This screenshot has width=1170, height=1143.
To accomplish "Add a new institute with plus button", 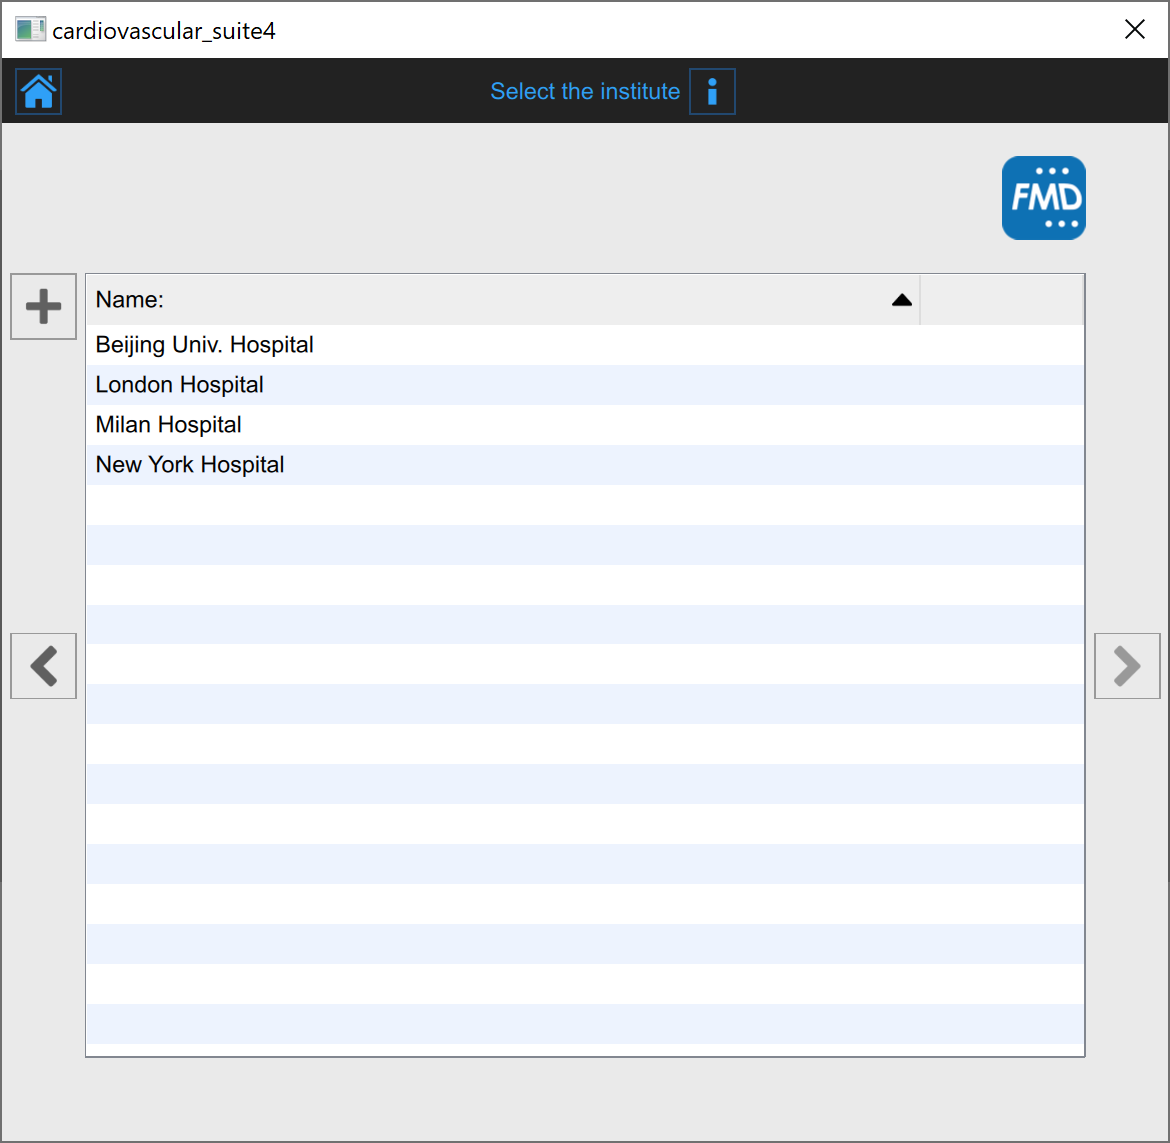I will pyautogui.click(x=44, y=306).
